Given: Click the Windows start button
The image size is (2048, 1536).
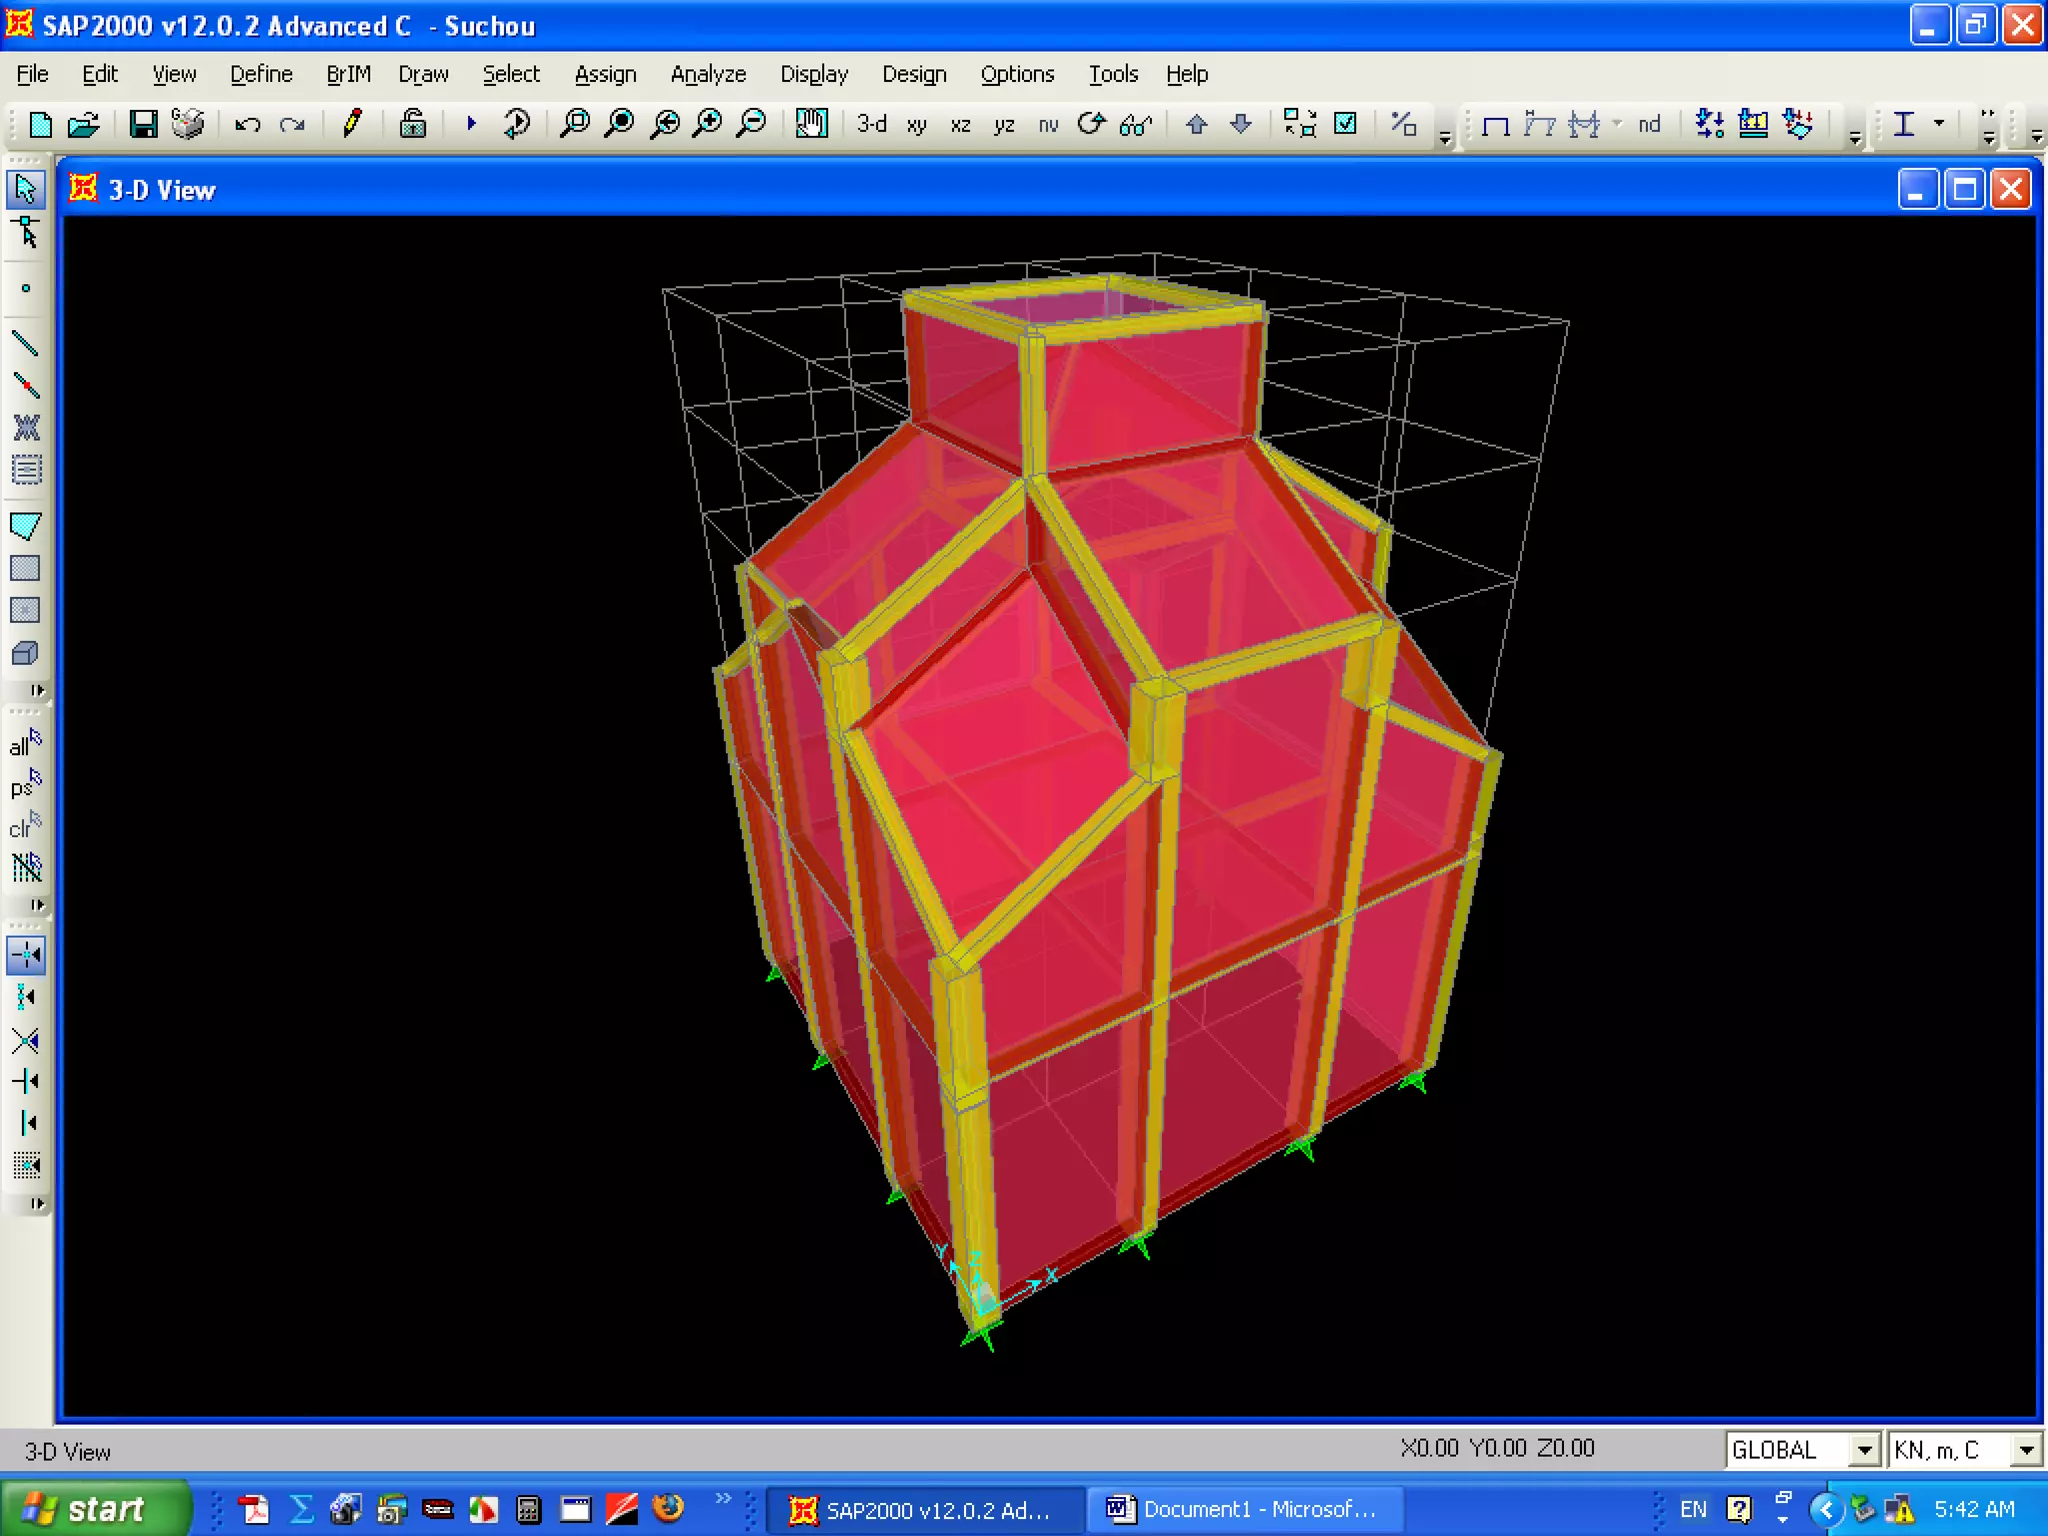Looking at the screenshot, I should pyautogui.click(x=92, y=1509).
